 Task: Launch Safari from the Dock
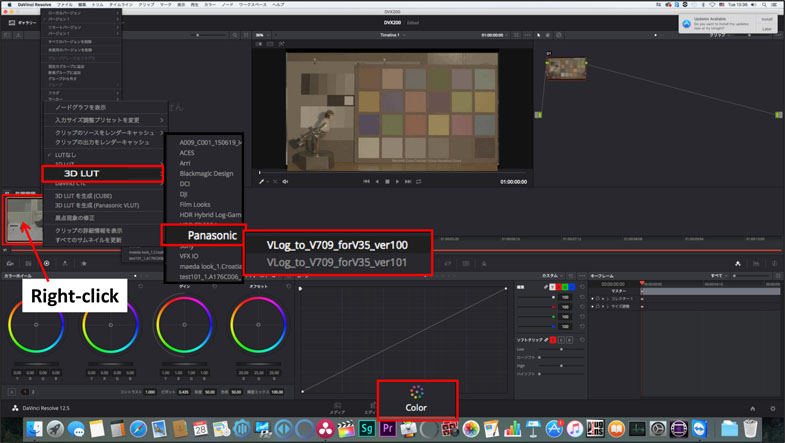[x=138, y=429]
